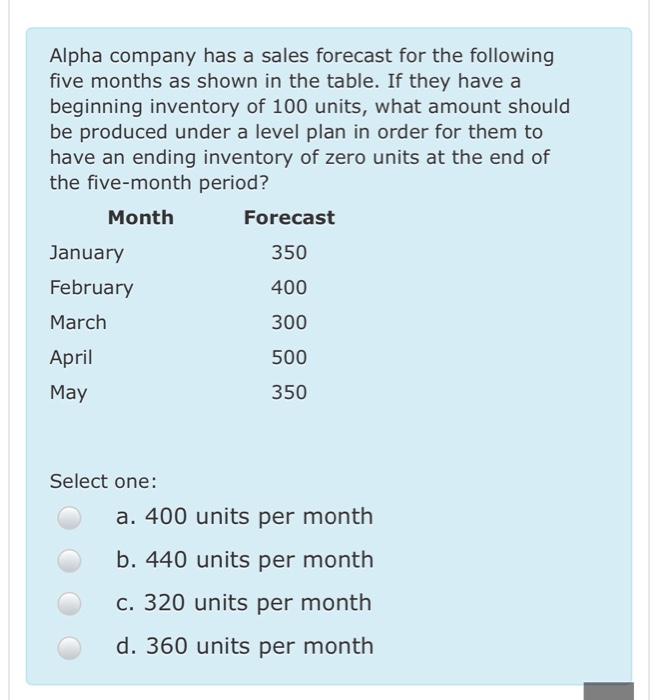The height and width of the screenshot is (700, 659).
Task: Click the answer text '320 units per month'
Action: pyautogui.click(x=258, y=603)
